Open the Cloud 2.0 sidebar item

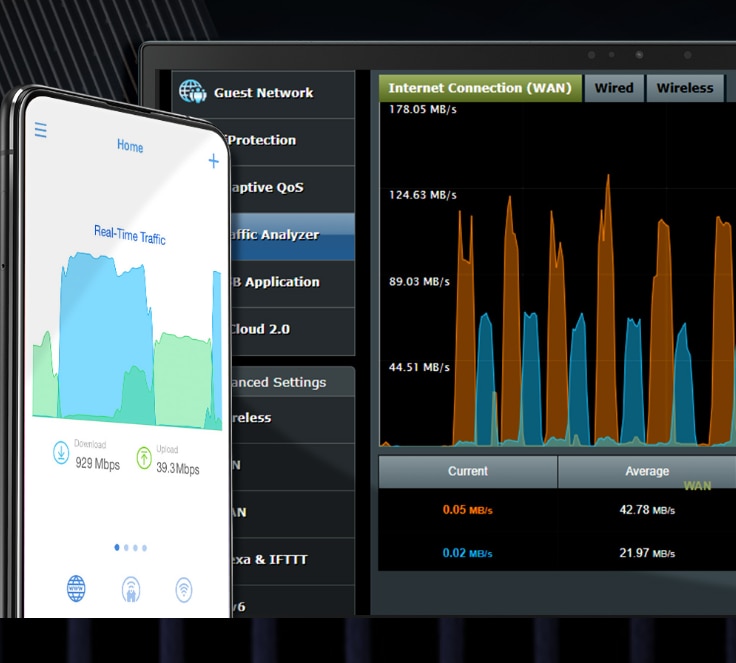[x=292, y=331]
